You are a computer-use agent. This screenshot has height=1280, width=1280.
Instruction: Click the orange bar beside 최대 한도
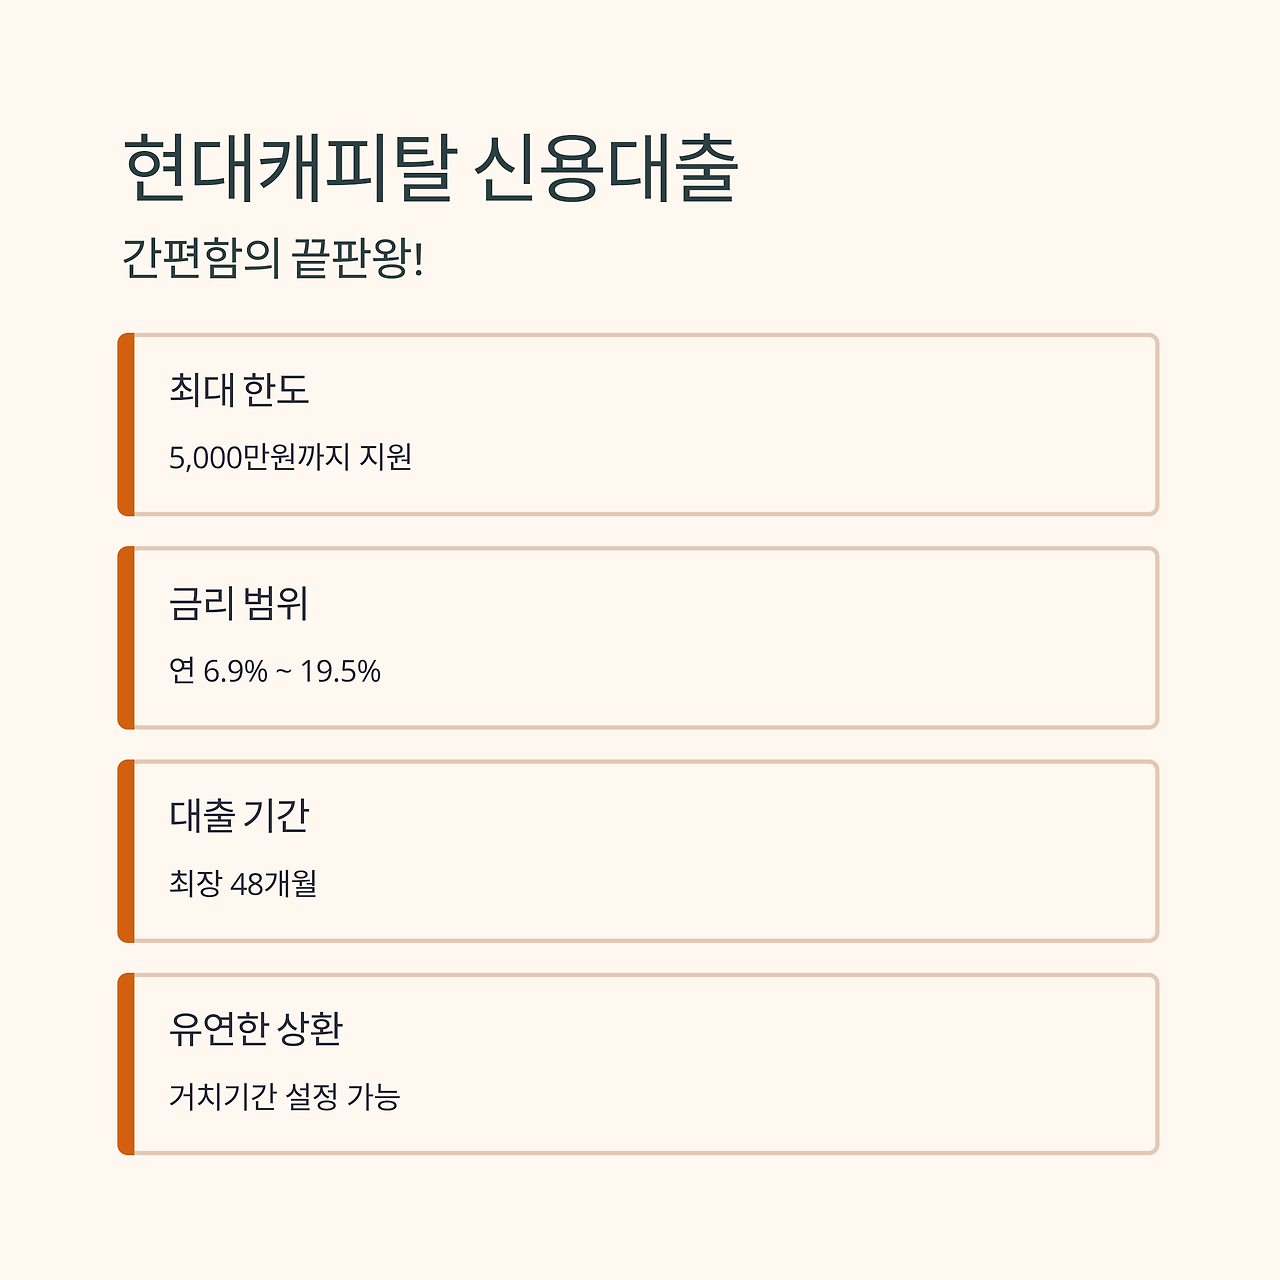tap(126, 425)
